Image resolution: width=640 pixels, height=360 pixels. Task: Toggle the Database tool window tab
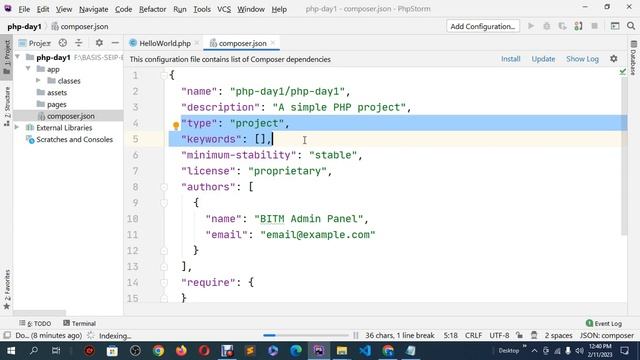coord(633,58)
